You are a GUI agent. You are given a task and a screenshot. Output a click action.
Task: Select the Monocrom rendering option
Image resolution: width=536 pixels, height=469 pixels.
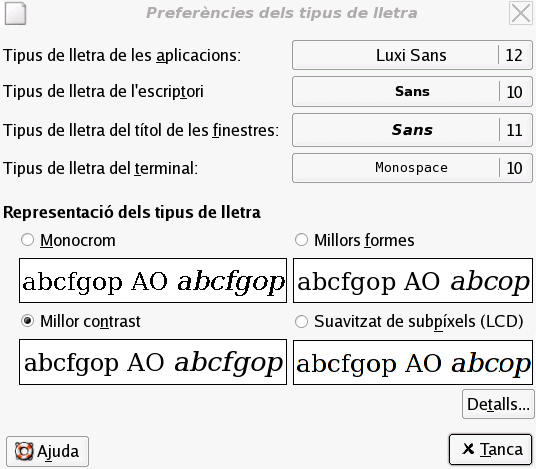pyautogui.click(x=27, y=240)
